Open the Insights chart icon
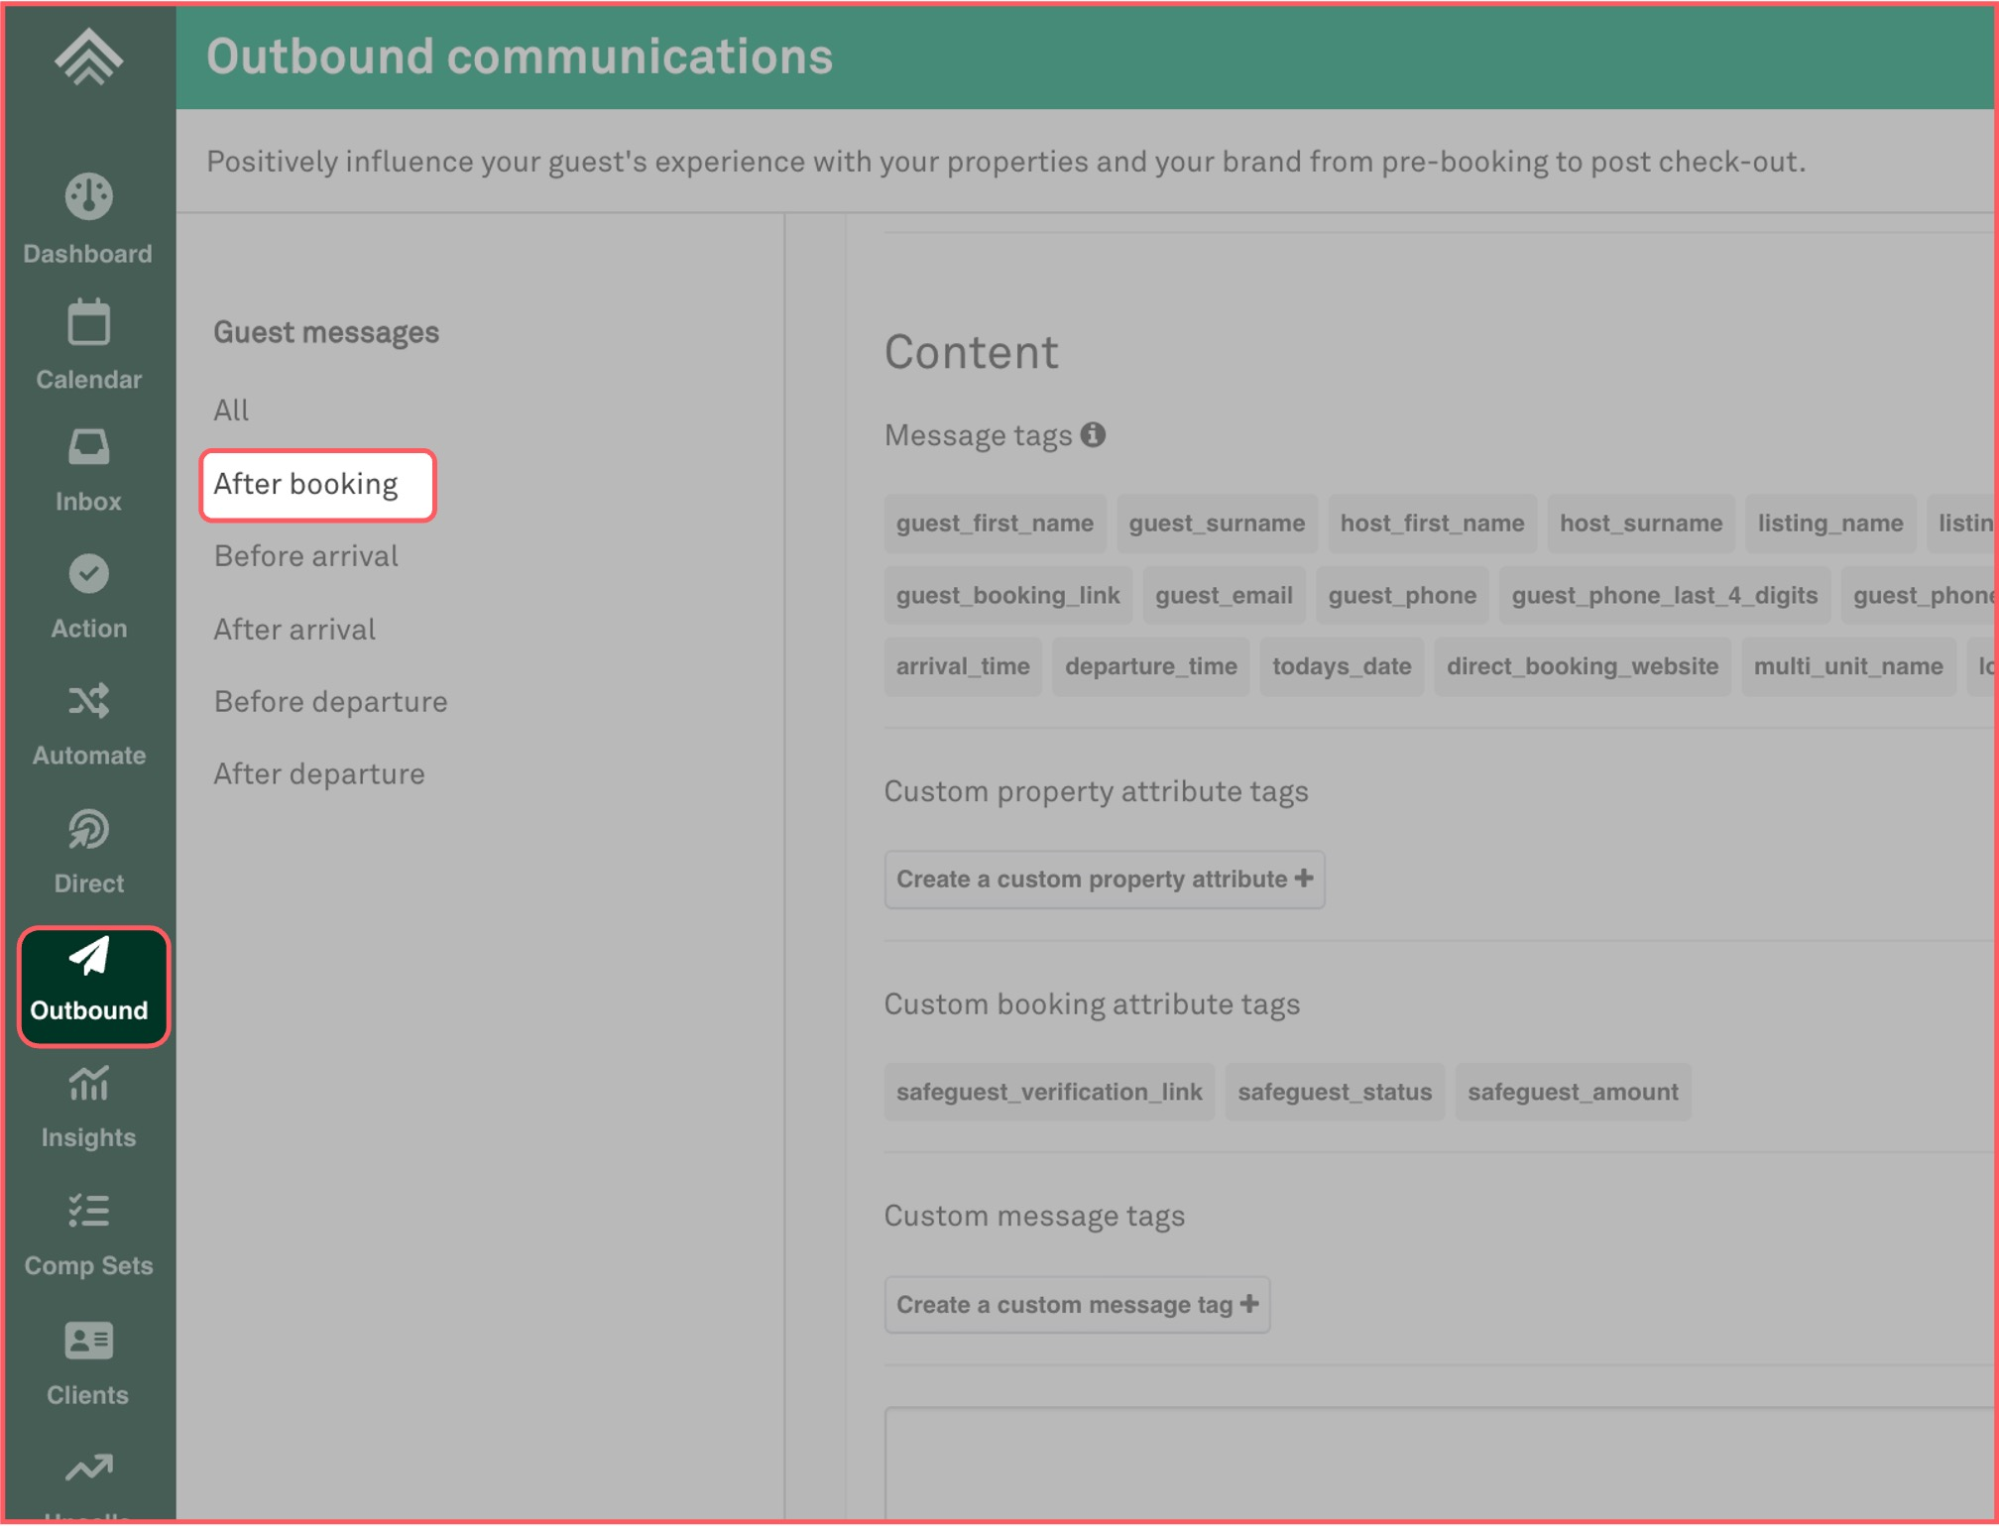The image size is (1999, 1528). (88, 1084)
